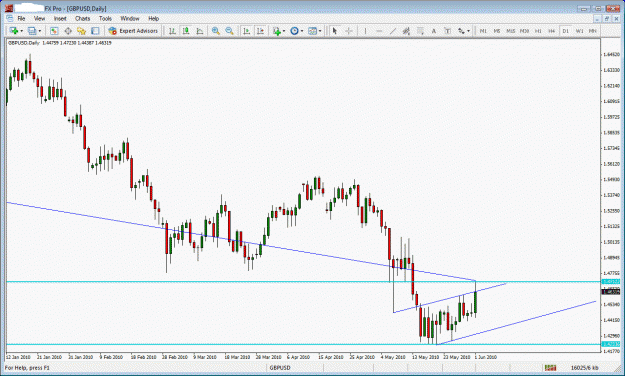The width and height of the screenshot is (625, 376).
Task: Select the Fibonacci retracement tool
Action: tap(420, 31)
